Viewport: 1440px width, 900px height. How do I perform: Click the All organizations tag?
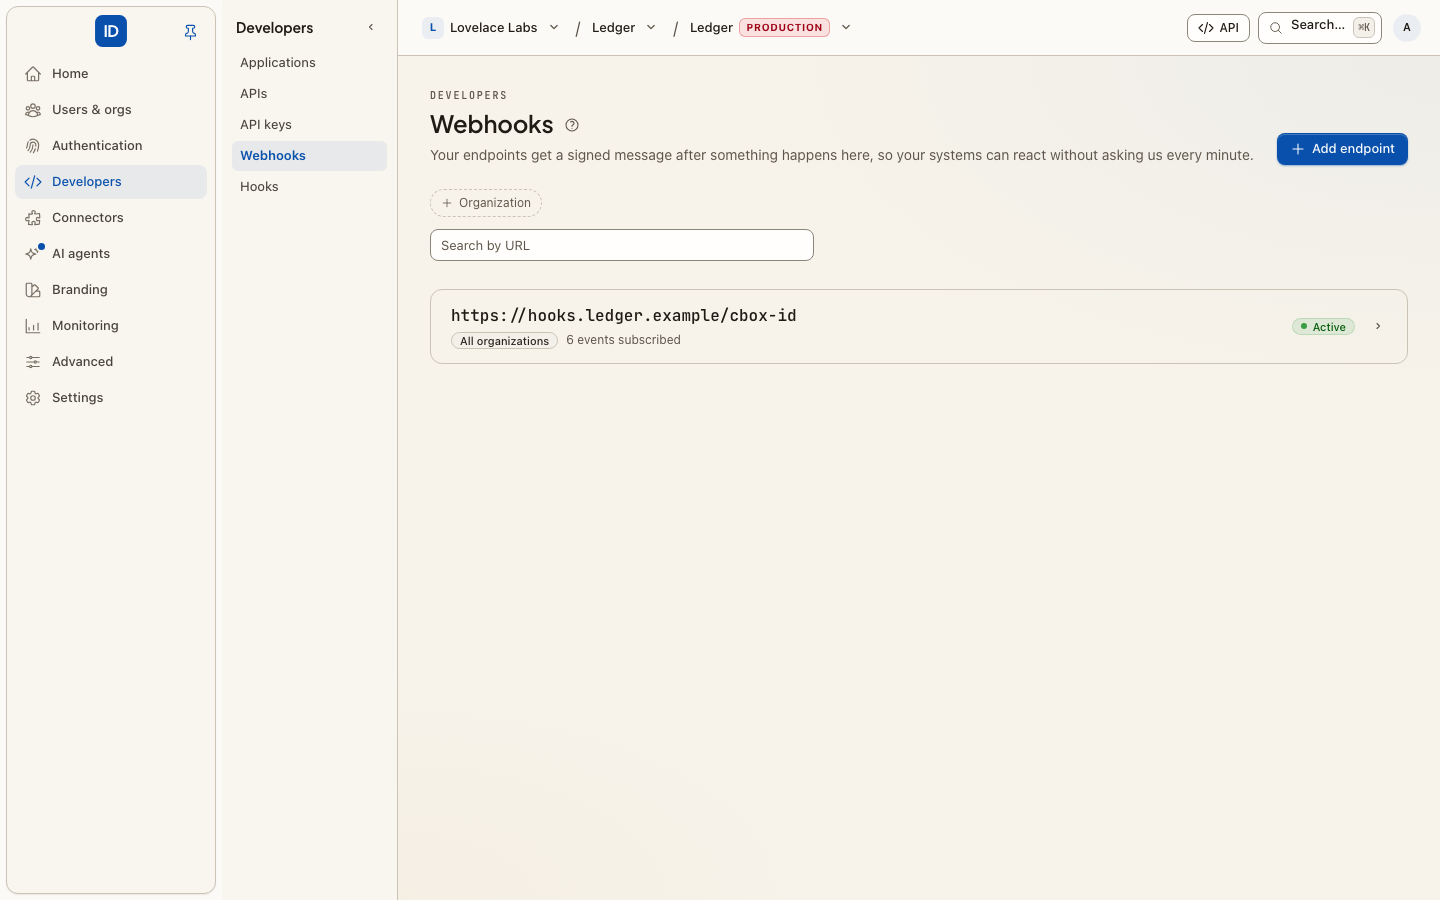point(504,341)
